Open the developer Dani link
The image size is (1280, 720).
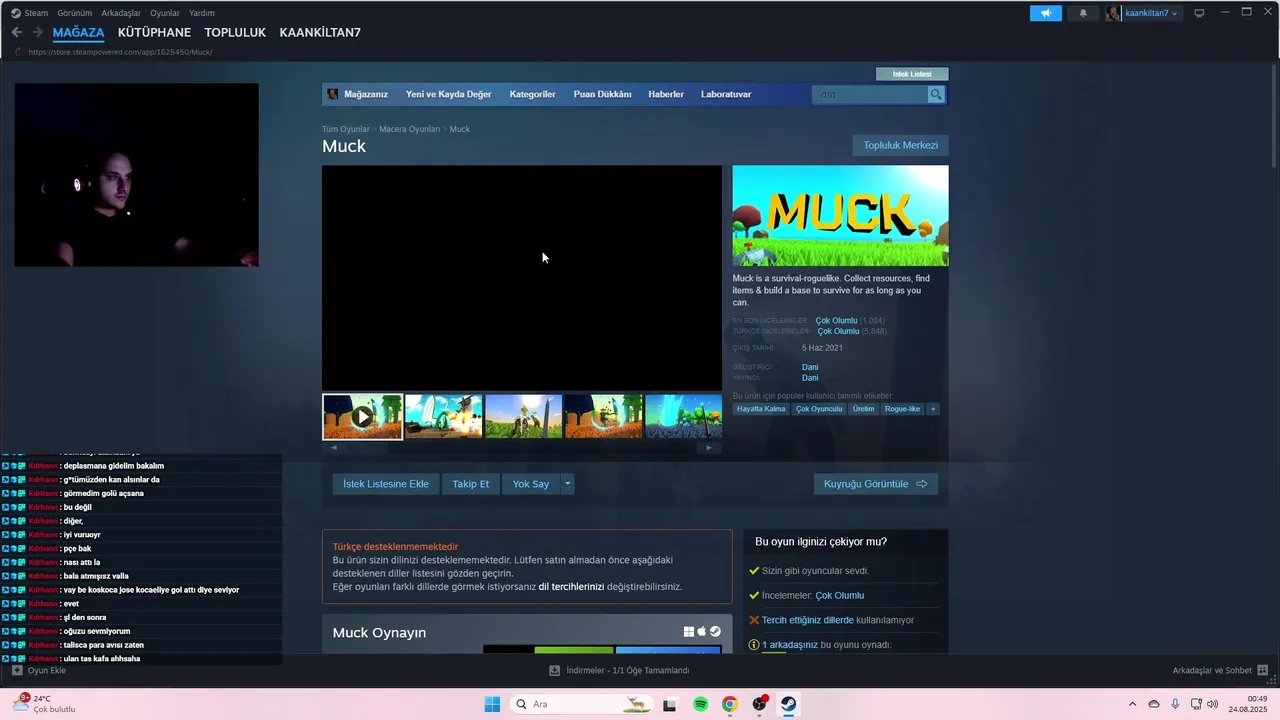tap(810, 367)
